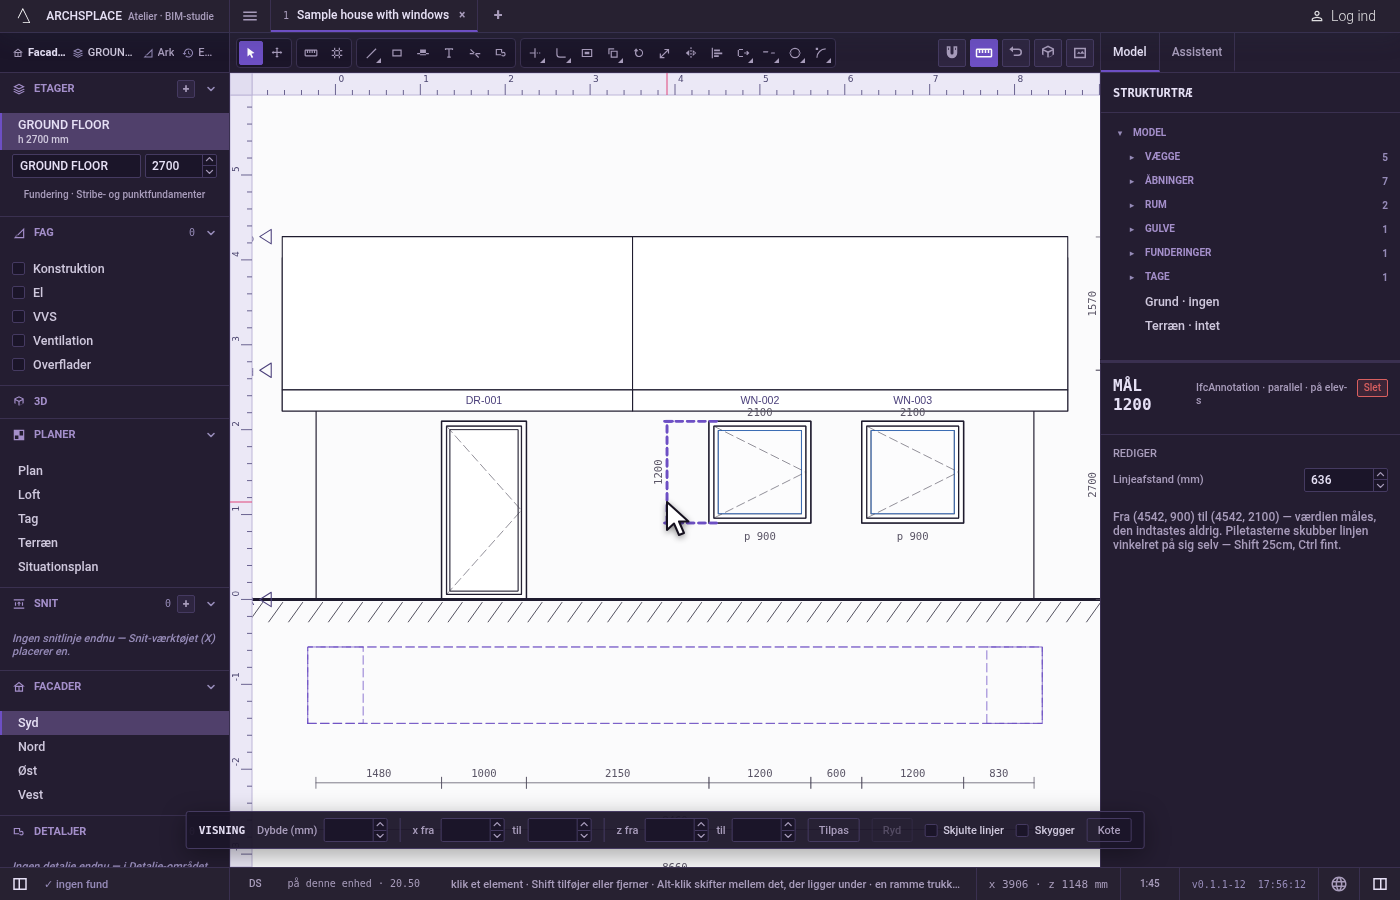Click the rotate tool icon
This screenshot has height=900, width=1400.
(639, 53)
